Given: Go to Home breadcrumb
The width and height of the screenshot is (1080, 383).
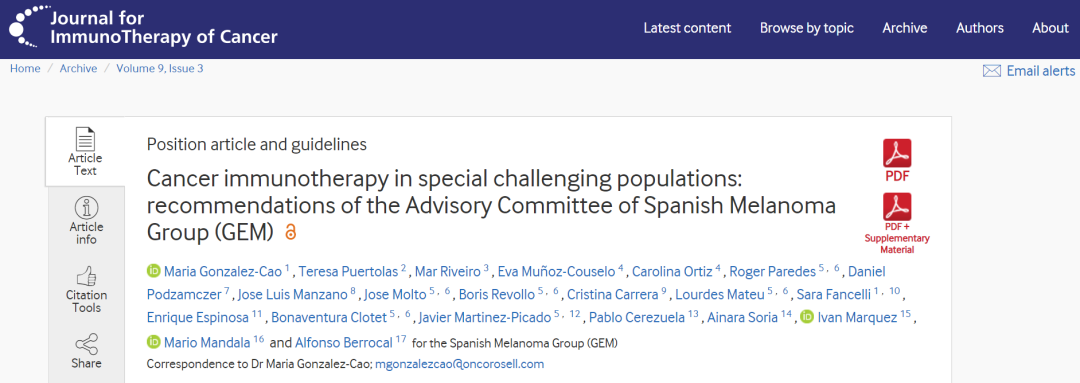Looking at the screenshot, I should [25, 68].
